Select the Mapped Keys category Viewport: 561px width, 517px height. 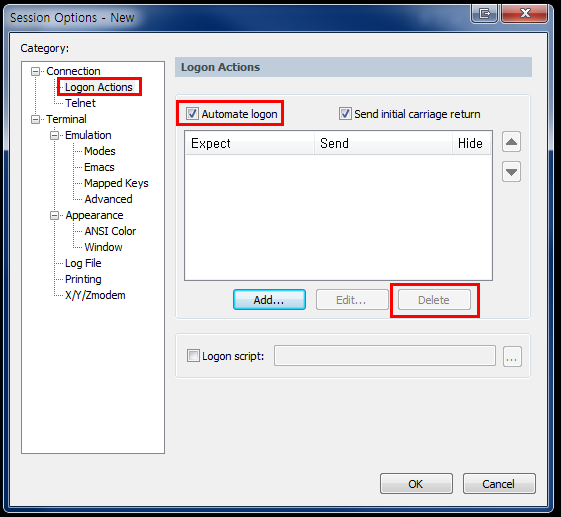116,183
